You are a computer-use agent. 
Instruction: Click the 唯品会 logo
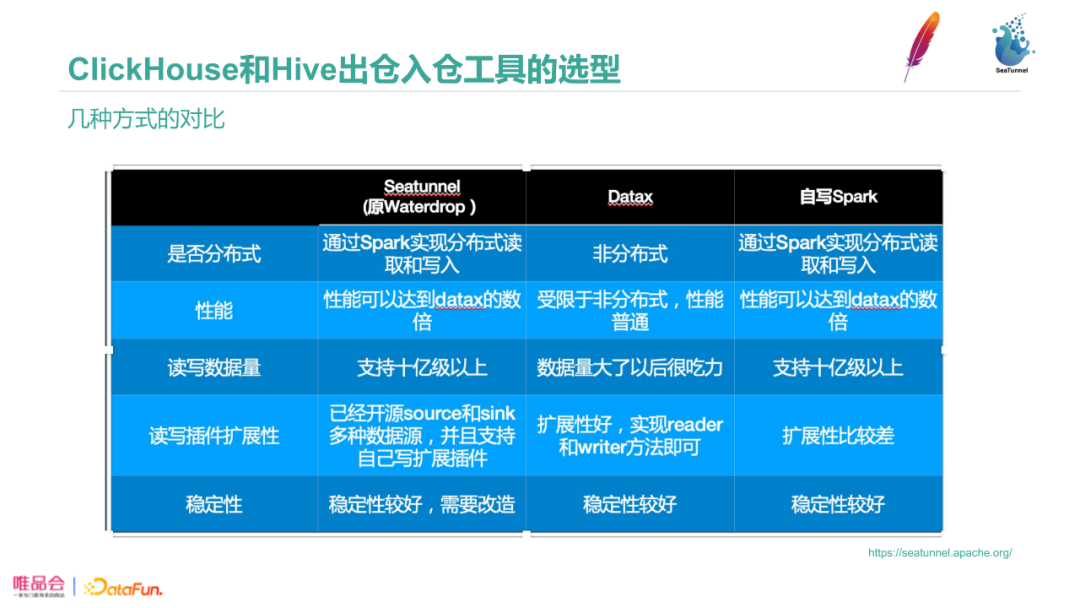tap(39, 586)
